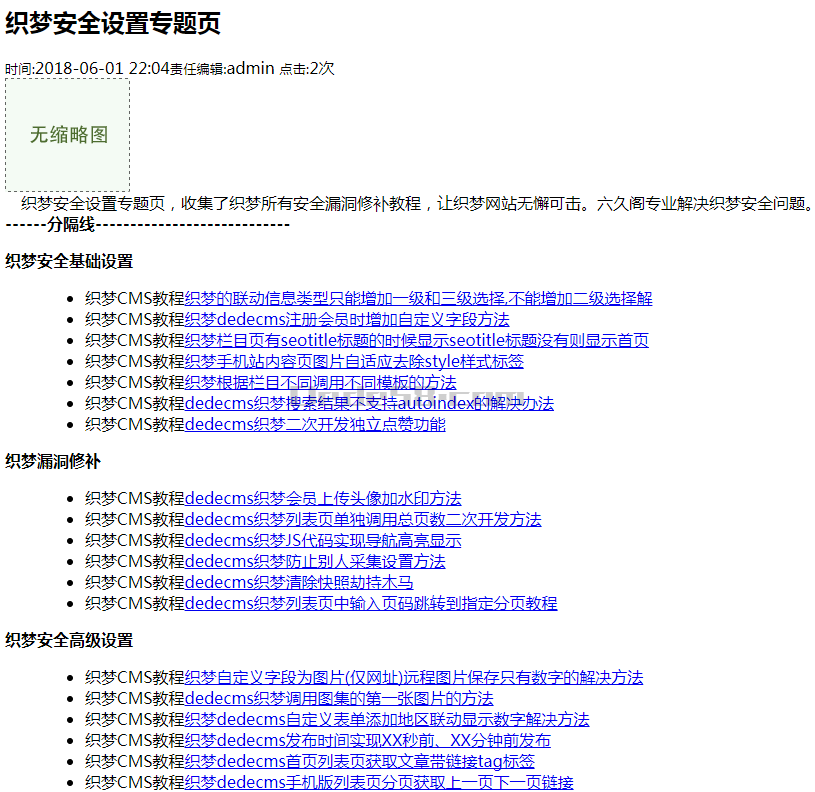Open link dedecms织梦清除快照劫持木马

click(299, 582)
